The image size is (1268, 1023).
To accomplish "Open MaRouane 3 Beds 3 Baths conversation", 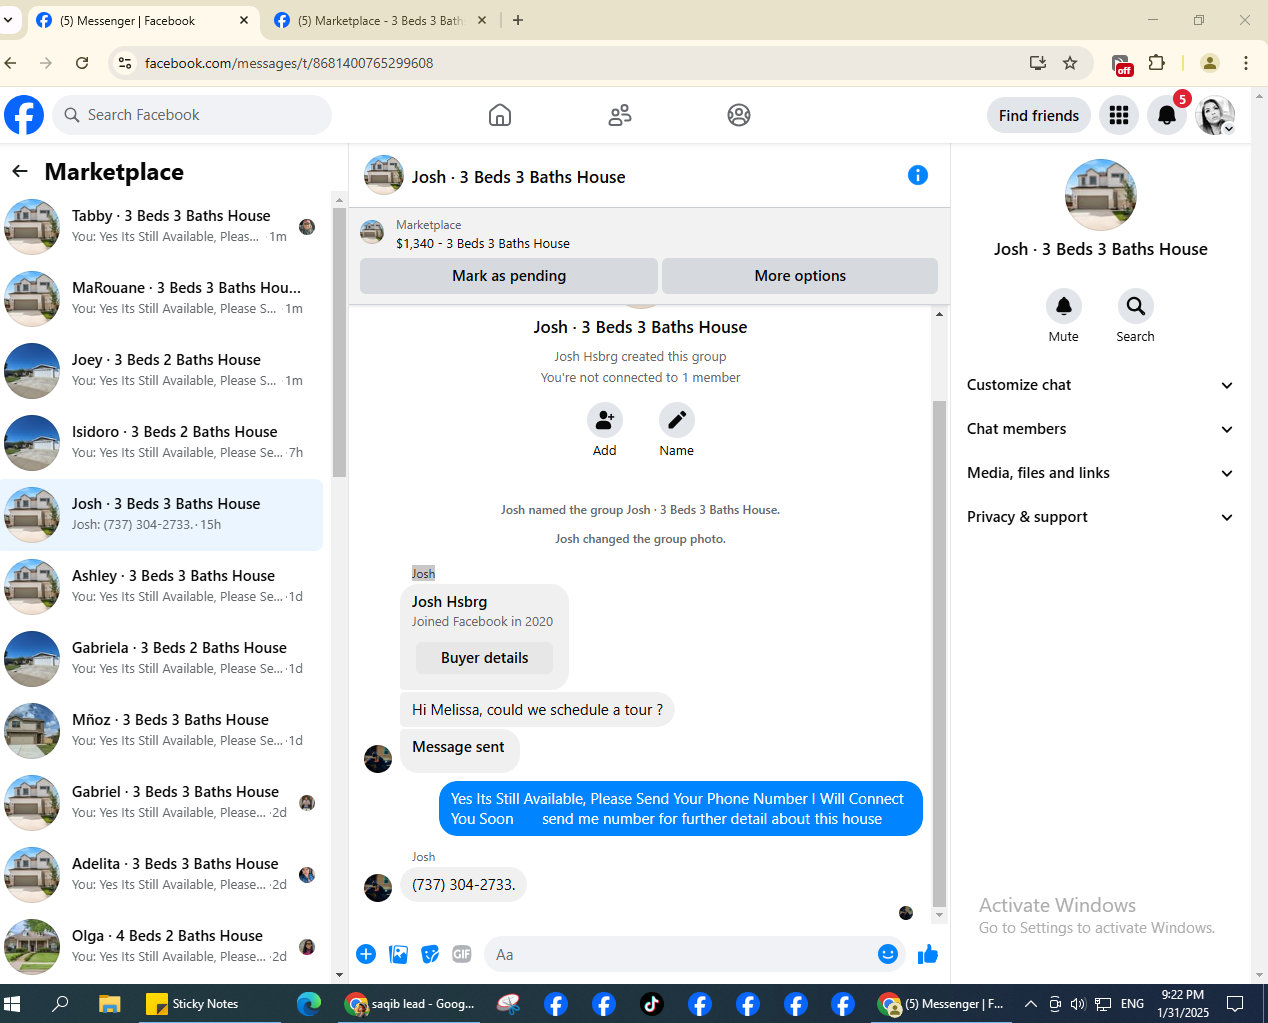I will click(x=162, y=298).
